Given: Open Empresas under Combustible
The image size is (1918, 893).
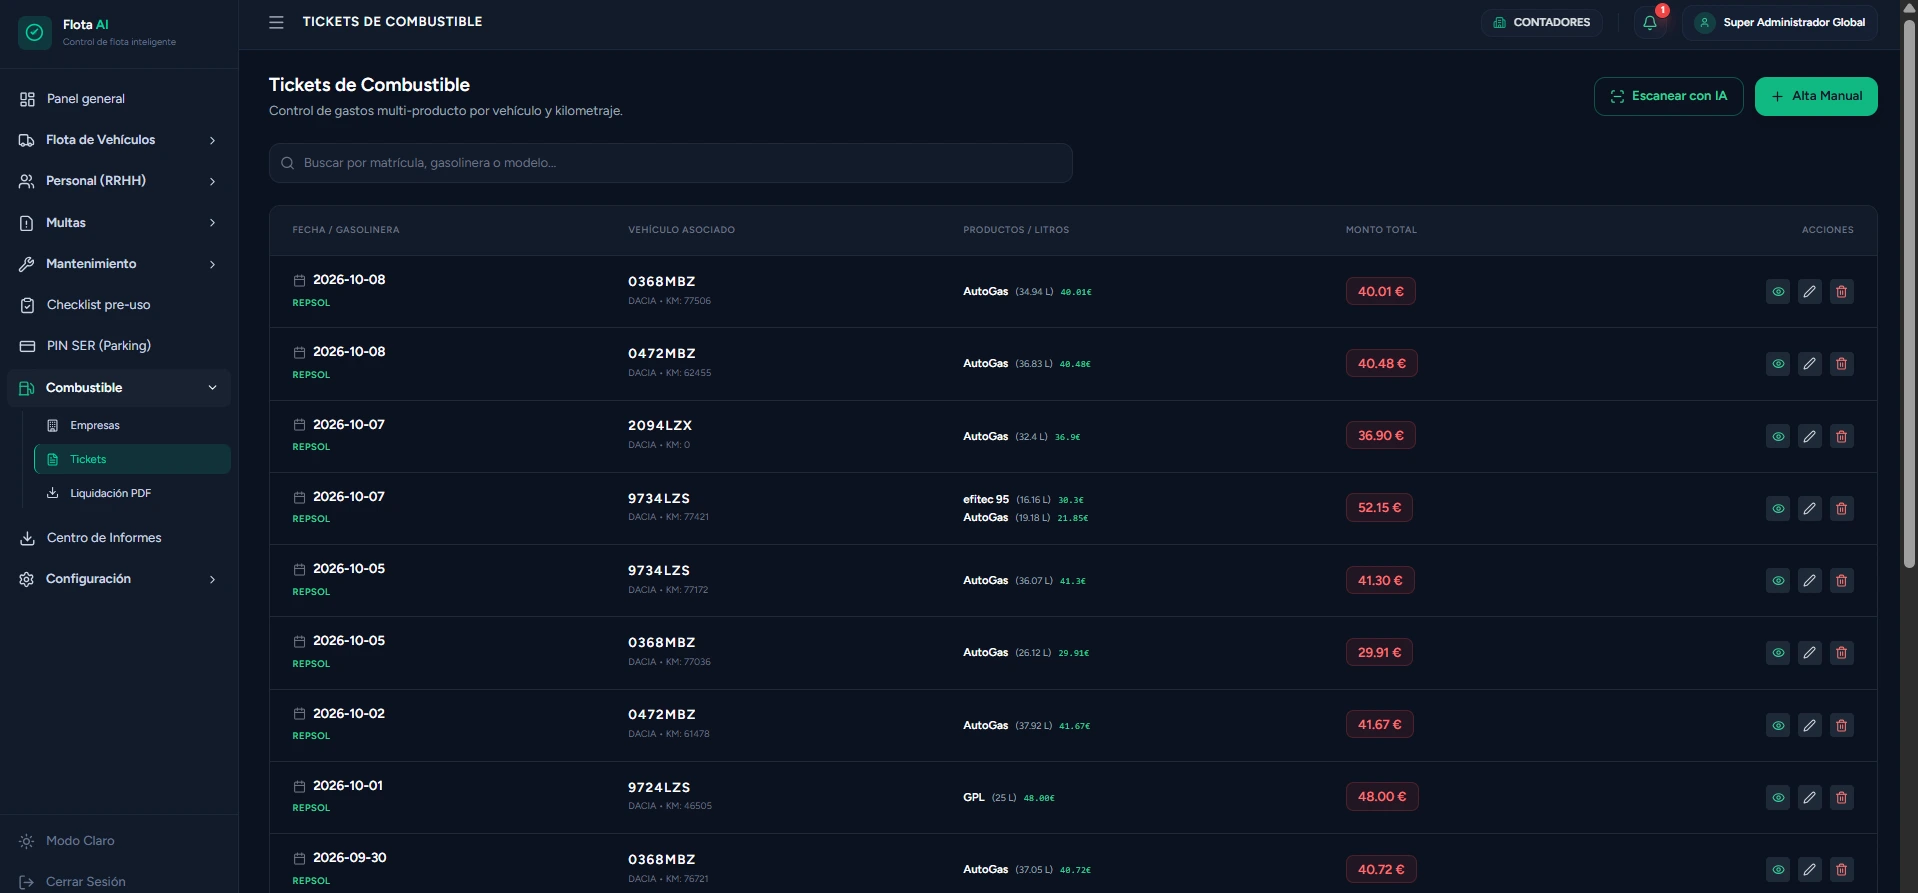Looking at the screenshot, I should [132, 426].
